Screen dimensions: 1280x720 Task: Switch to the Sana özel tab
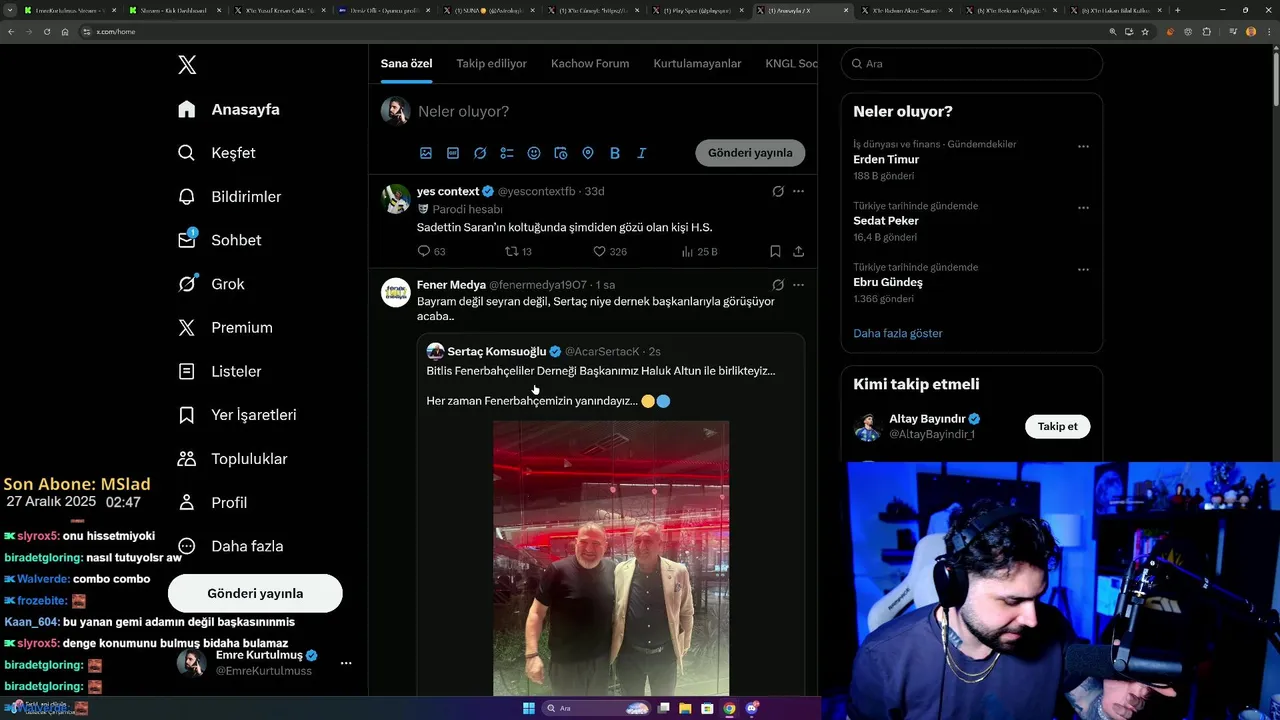pos(406,63)
